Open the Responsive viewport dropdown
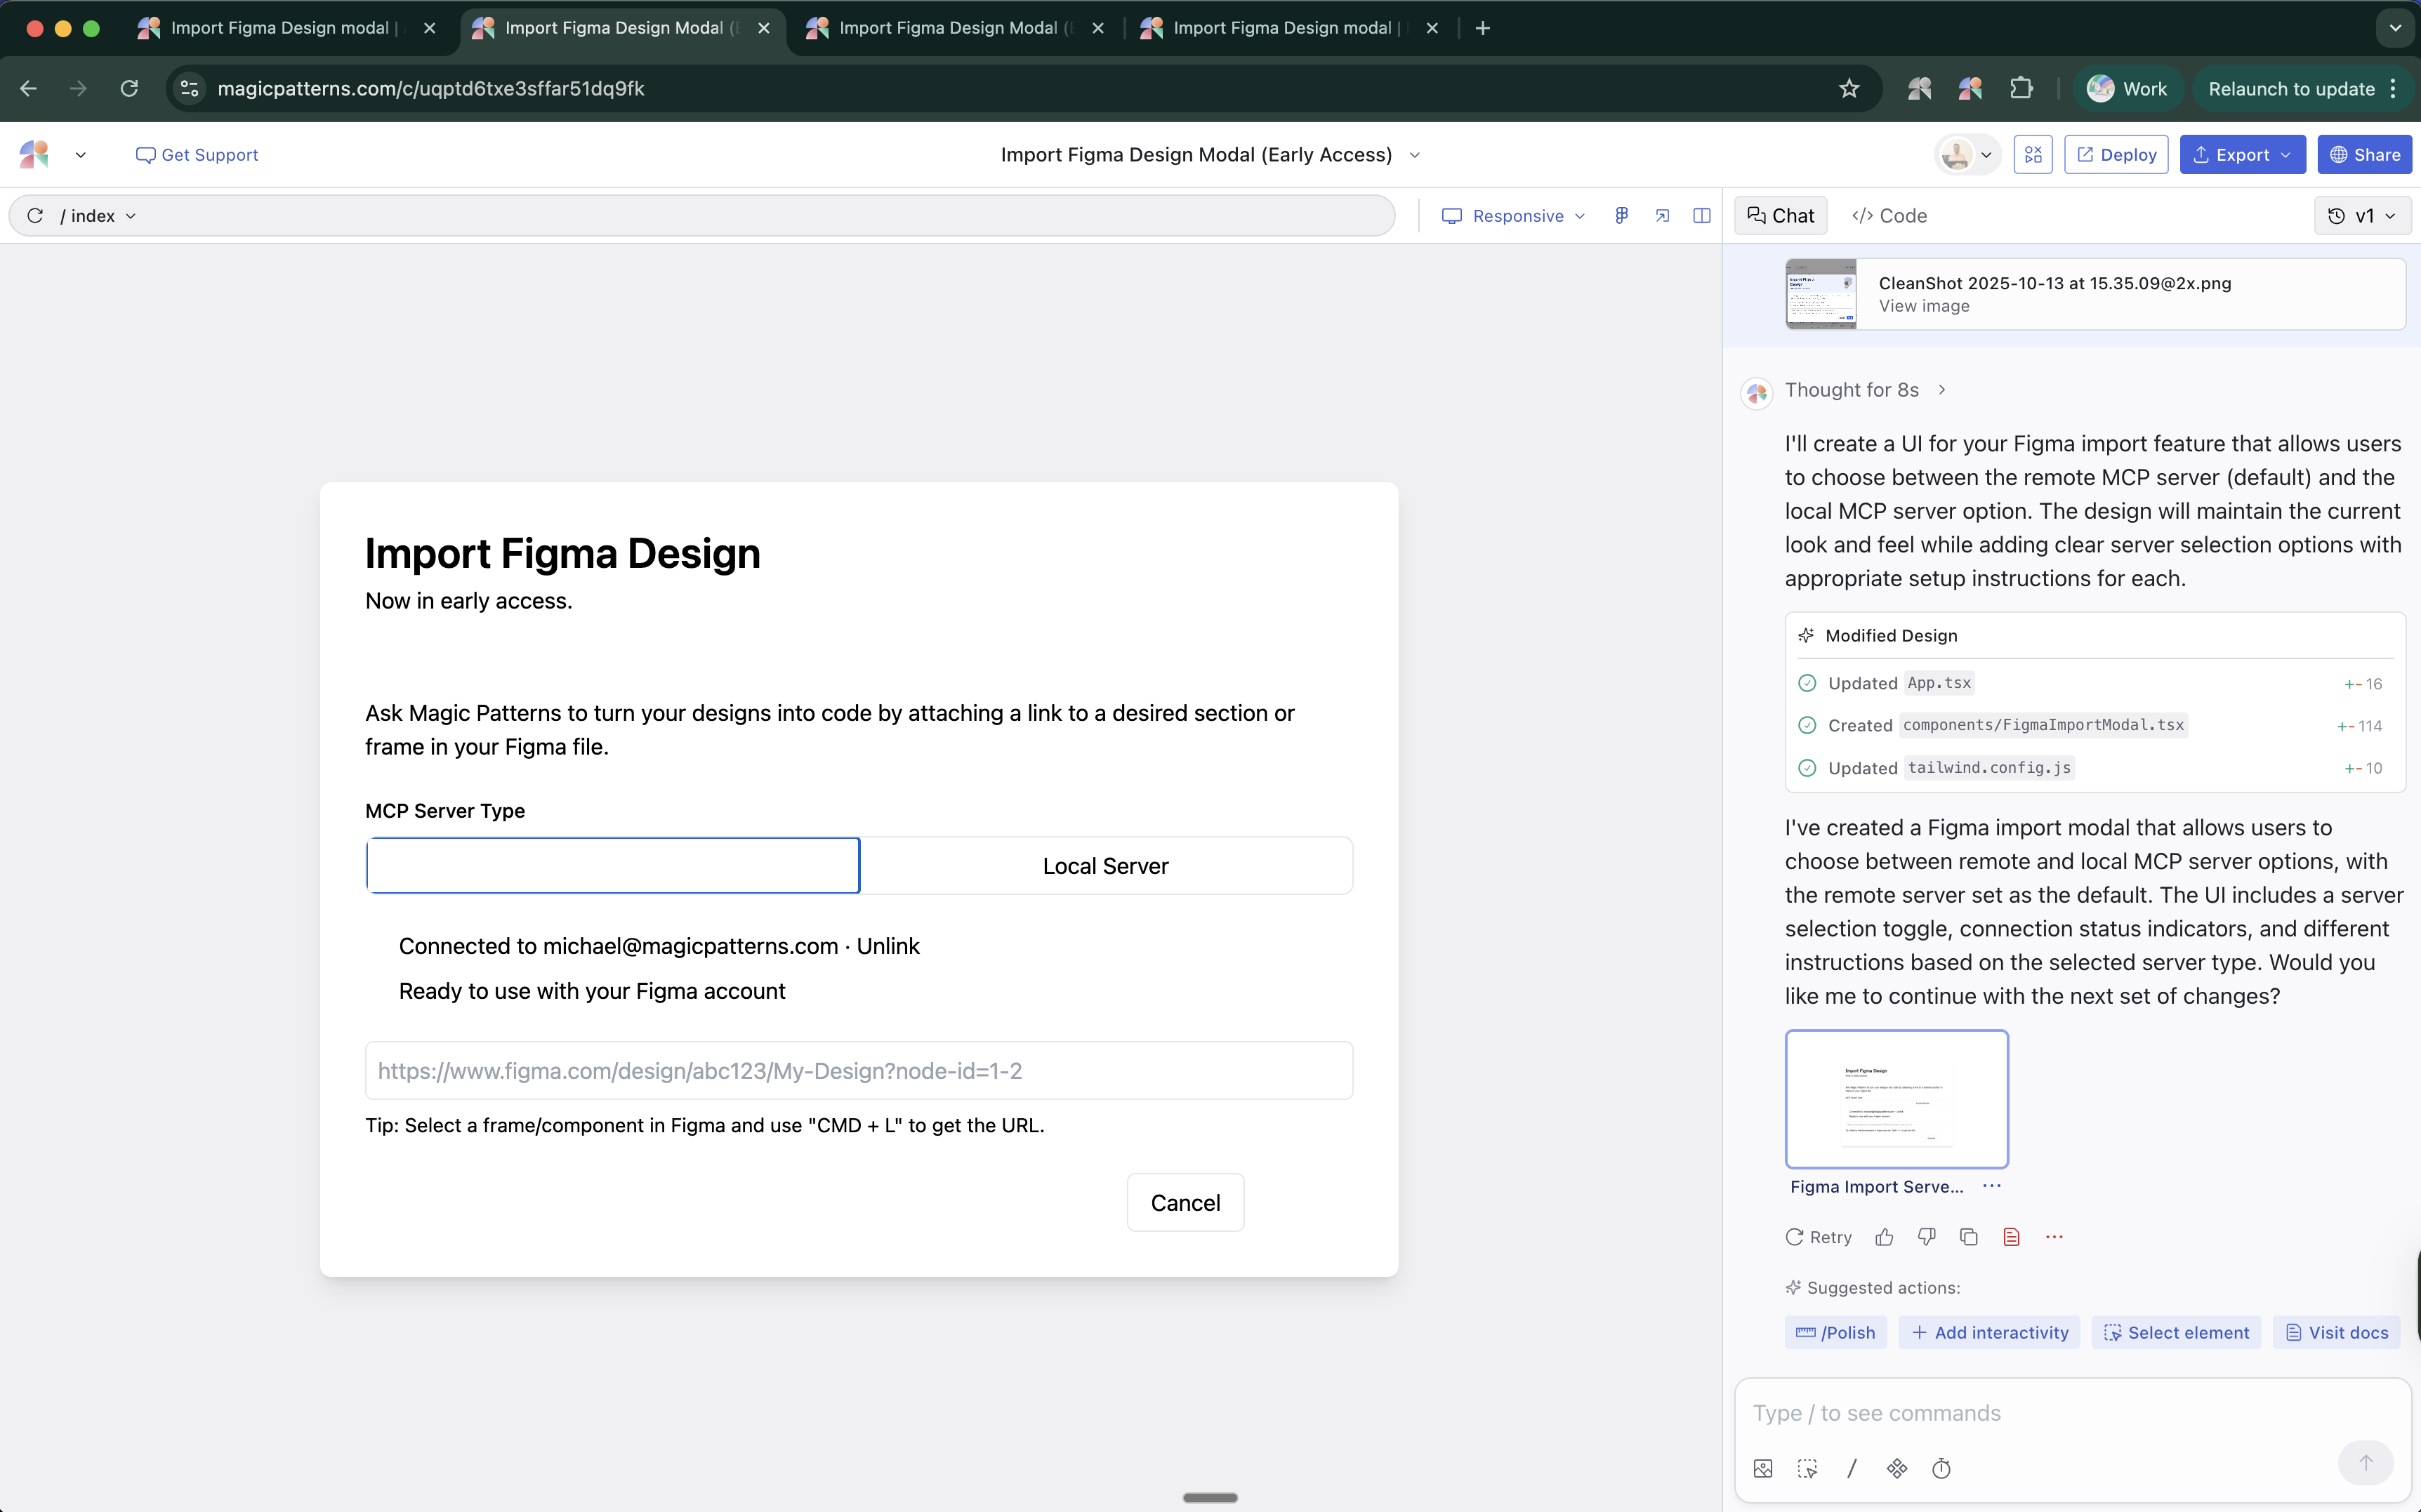The height and width of the screenshot is (1512, 2421). (x=1514, y=215)
